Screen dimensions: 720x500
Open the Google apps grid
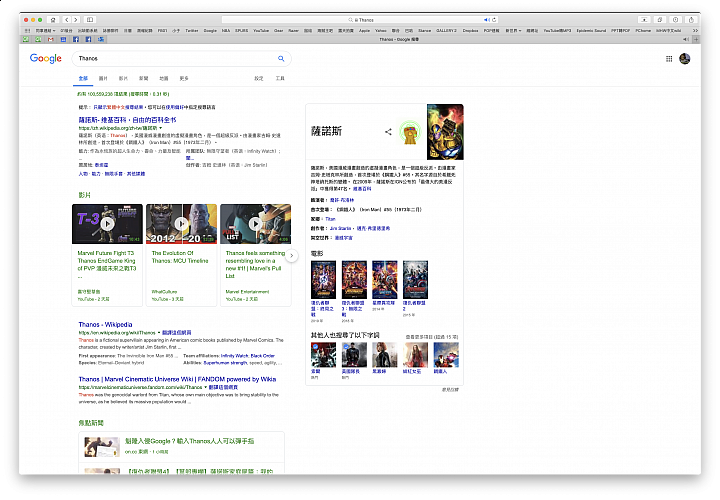coord(669,58)
